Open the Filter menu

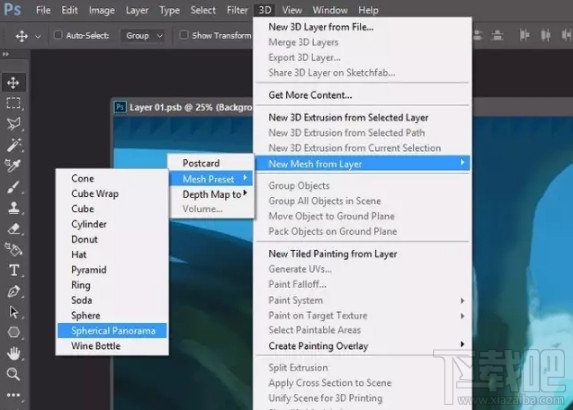(x=237, y=10)
